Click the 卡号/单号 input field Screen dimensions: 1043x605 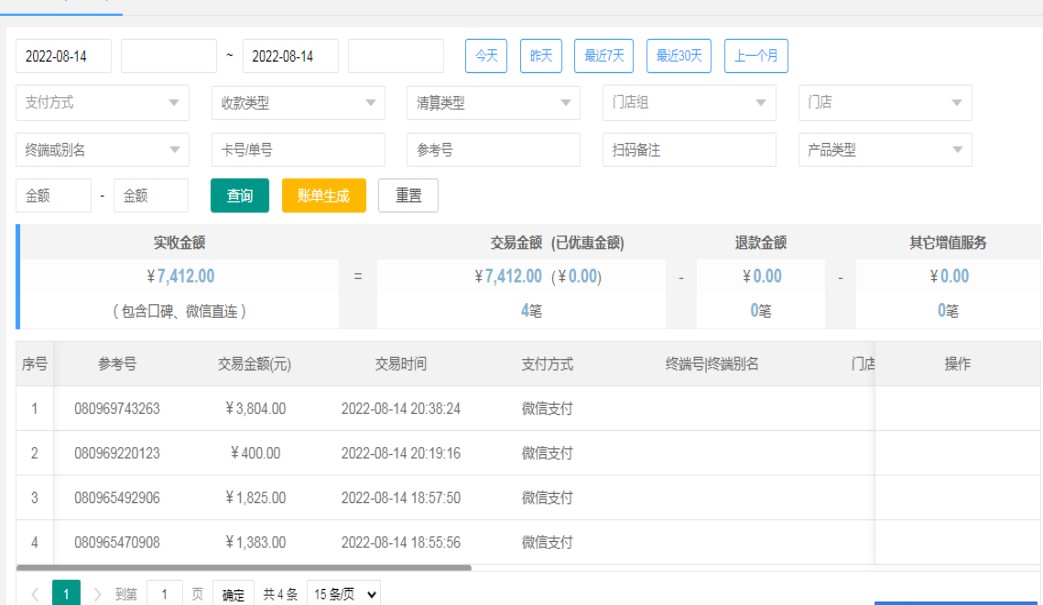(x=298, y=150)
